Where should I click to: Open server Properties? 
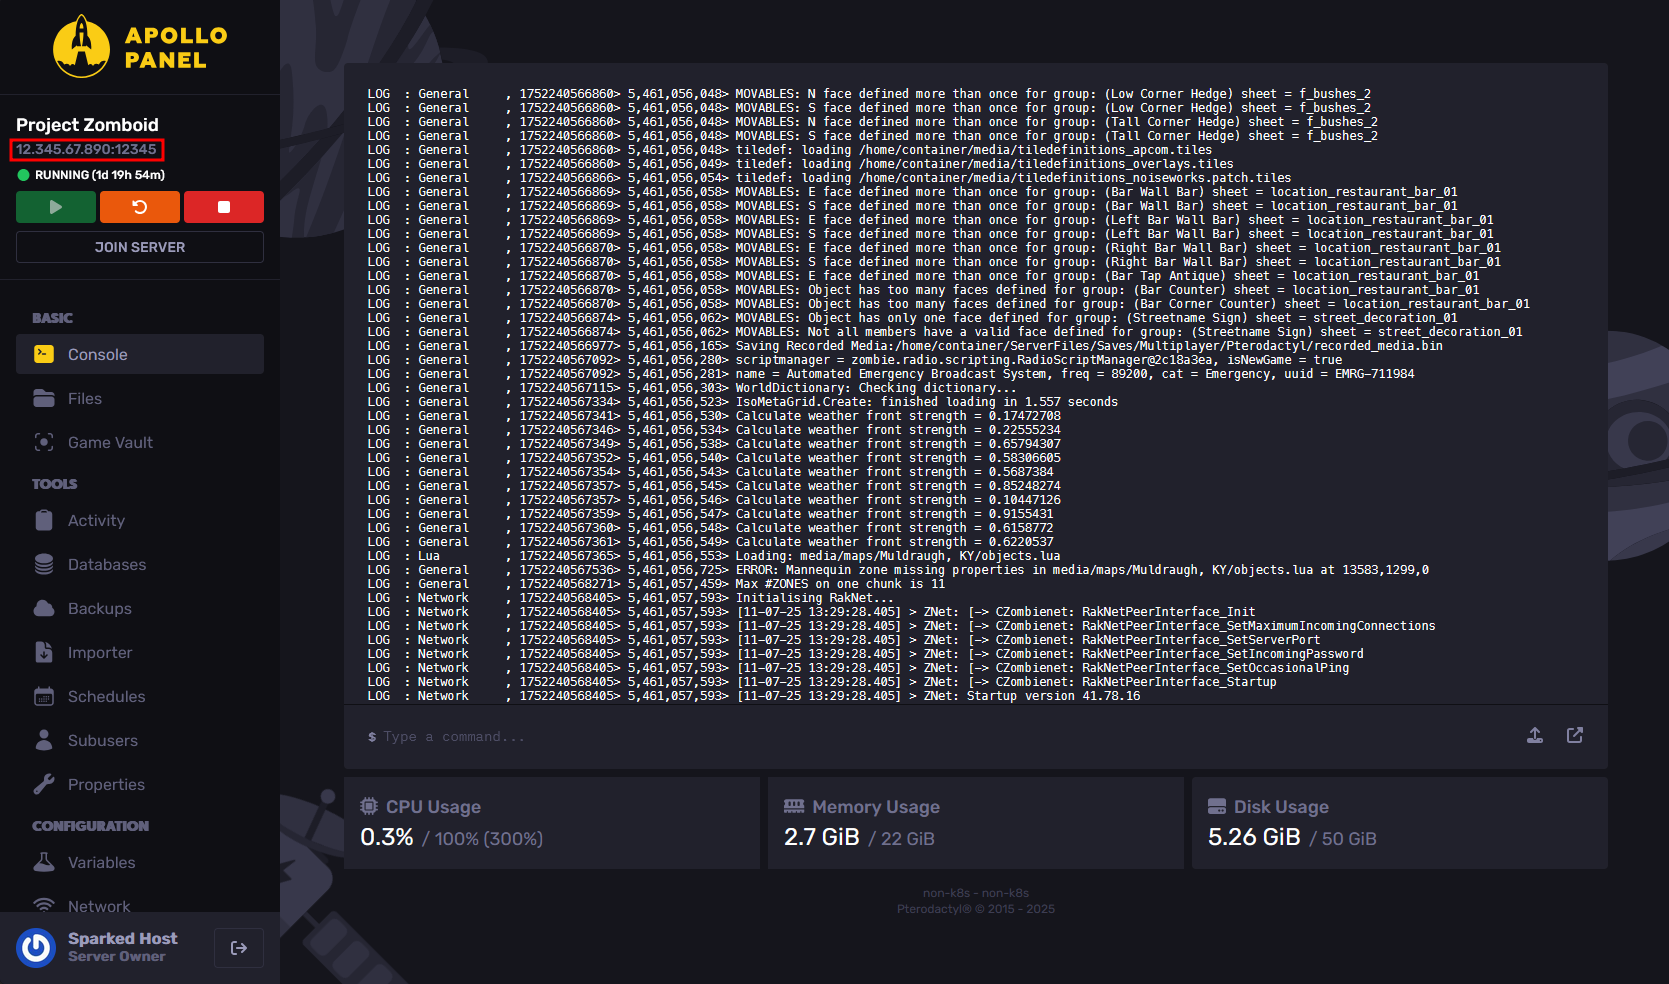click(x=140, y=784)
